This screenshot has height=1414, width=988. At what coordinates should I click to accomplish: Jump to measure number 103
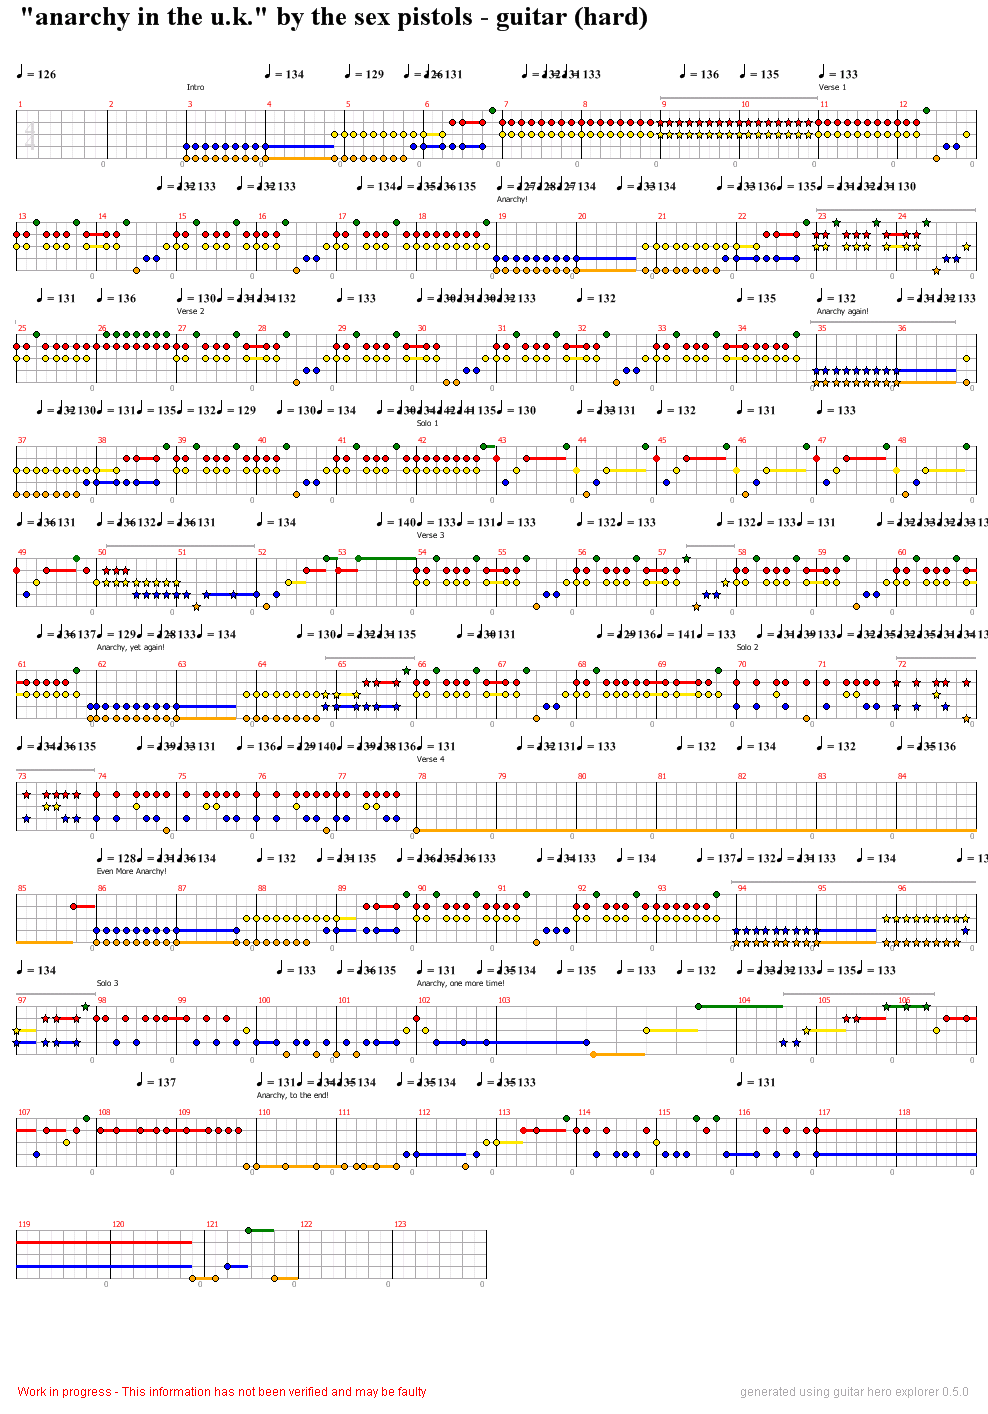click(504, 1000)
